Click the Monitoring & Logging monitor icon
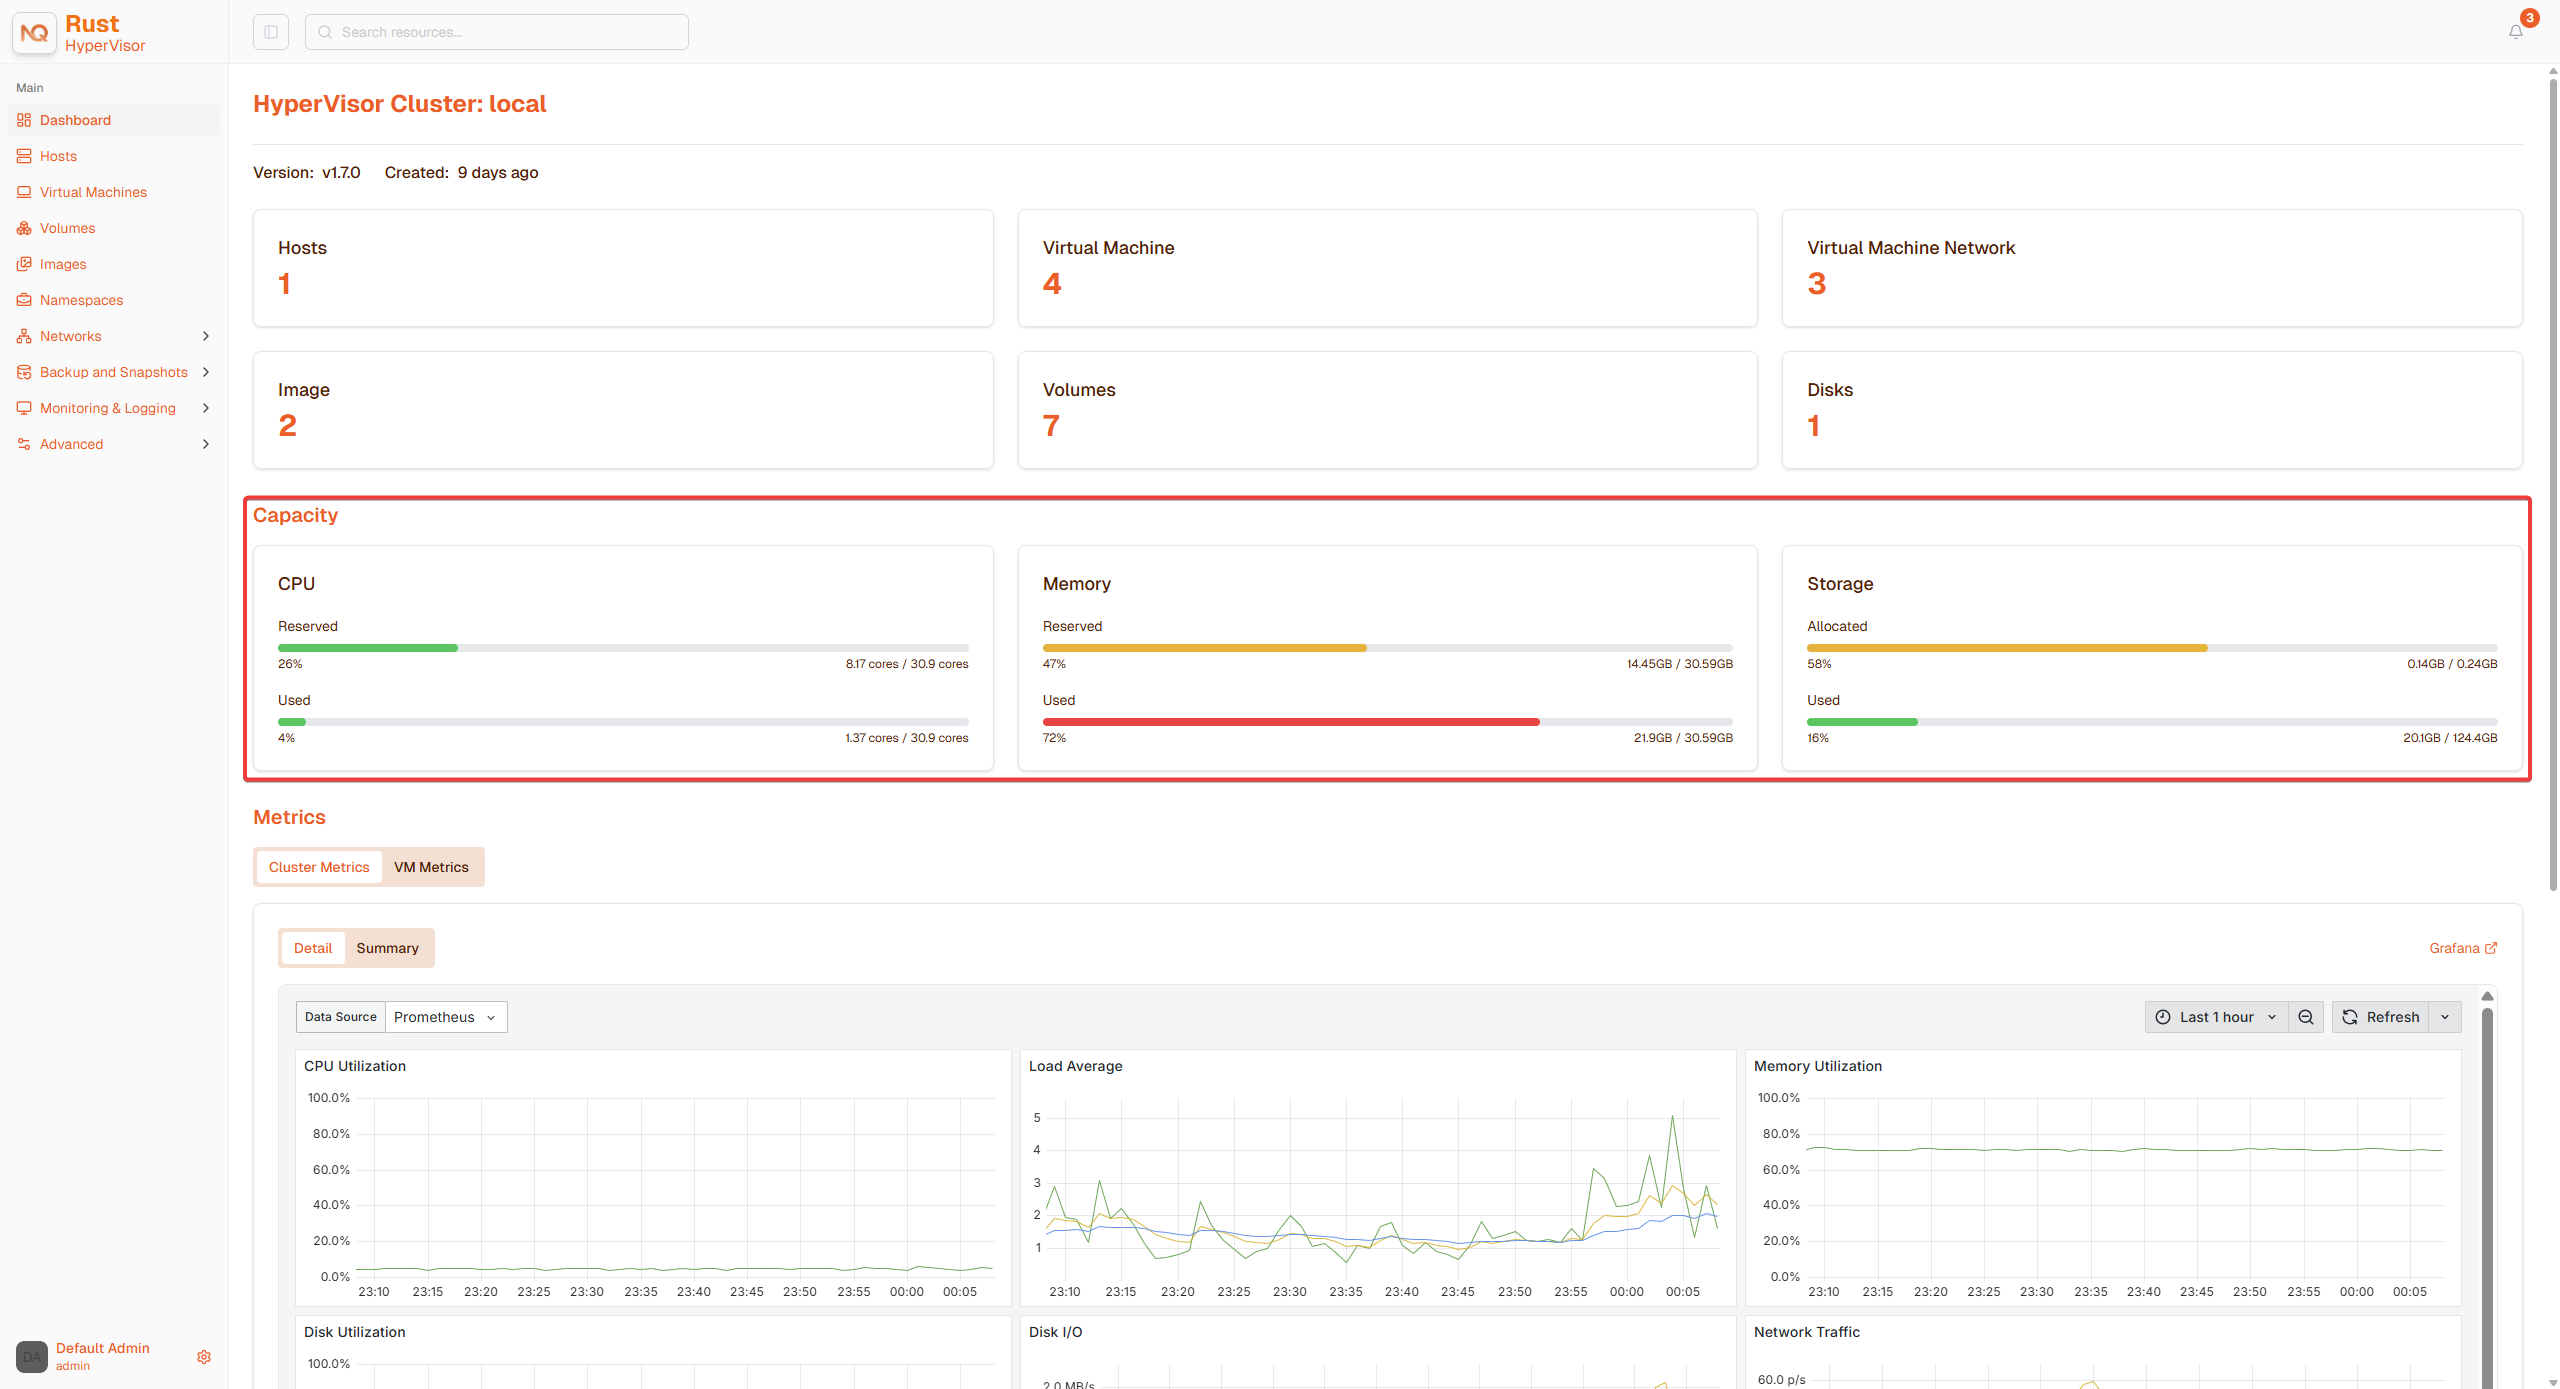Viewport: 2560px width, 1389px height. click(x=24, y=408)
